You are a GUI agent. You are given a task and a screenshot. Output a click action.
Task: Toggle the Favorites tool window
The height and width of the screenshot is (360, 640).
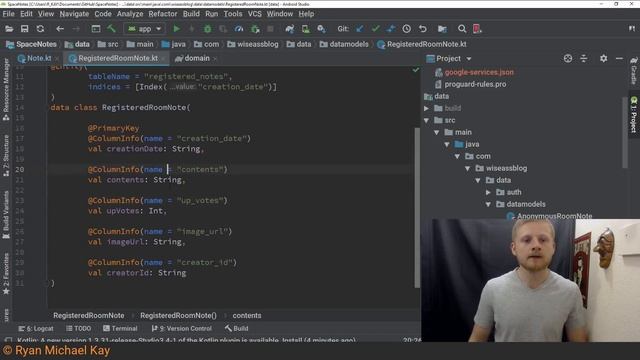pos(6,273)
